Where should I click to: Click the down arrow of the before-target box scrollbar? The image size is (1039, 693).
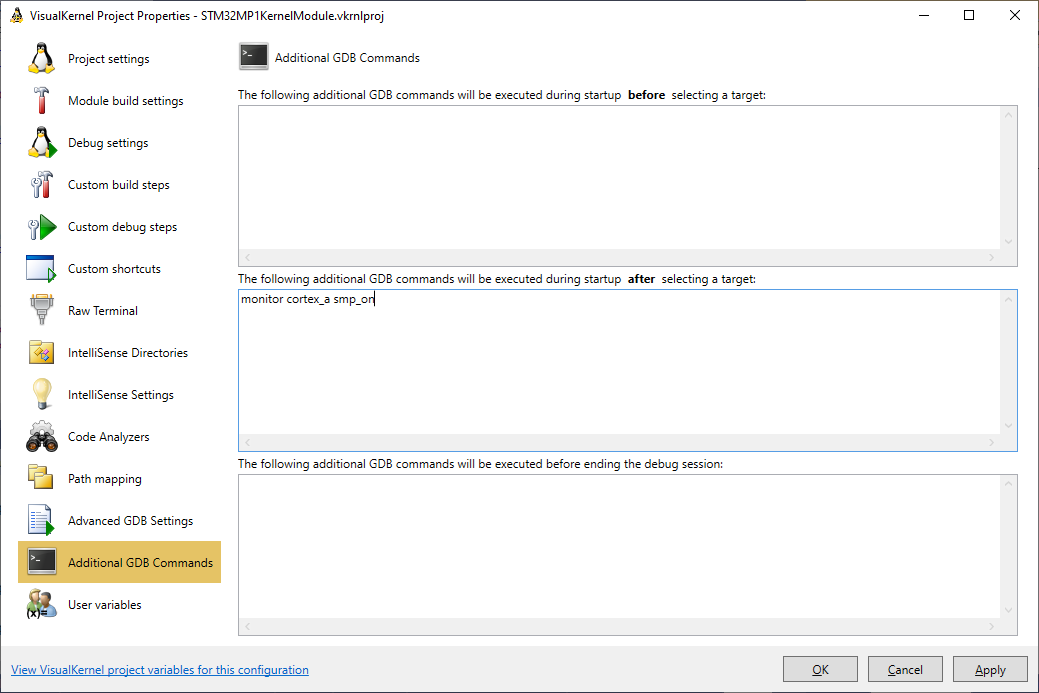[1008, 241]
